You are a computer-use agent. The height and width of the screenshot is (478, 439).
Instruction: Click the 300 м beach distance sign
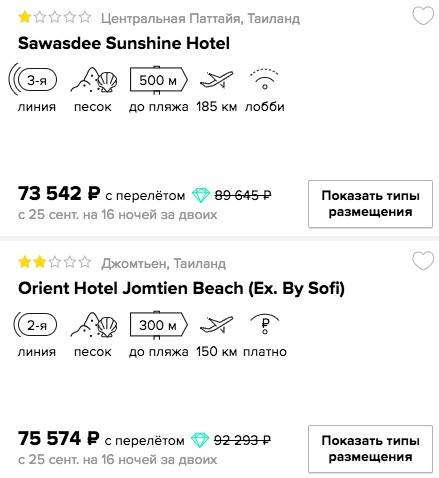[159, 325]
